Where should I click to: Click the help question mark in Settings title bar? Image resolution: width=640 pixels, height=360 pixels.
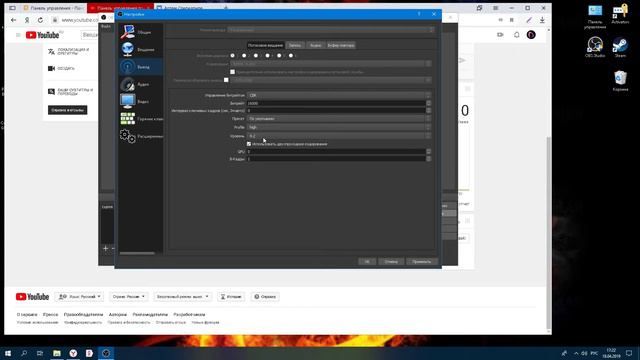(x=419, y=14)
